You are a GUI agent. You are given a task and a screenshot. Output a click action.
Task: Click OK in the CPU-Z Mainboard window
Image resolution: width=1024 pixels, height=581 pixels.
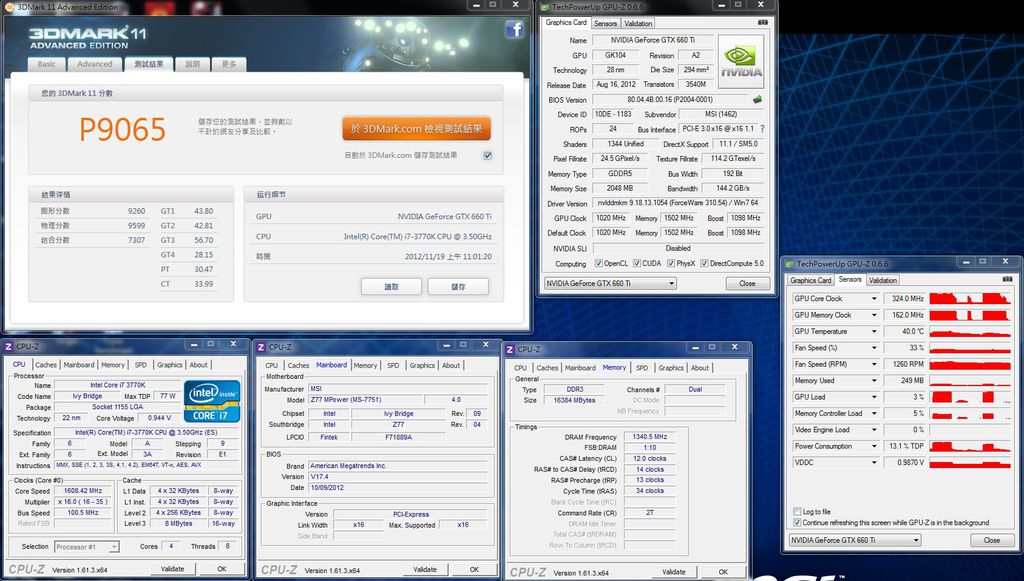474,570
